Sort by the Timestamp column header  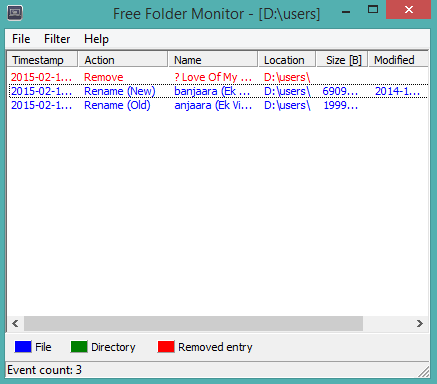click(42, 60)
